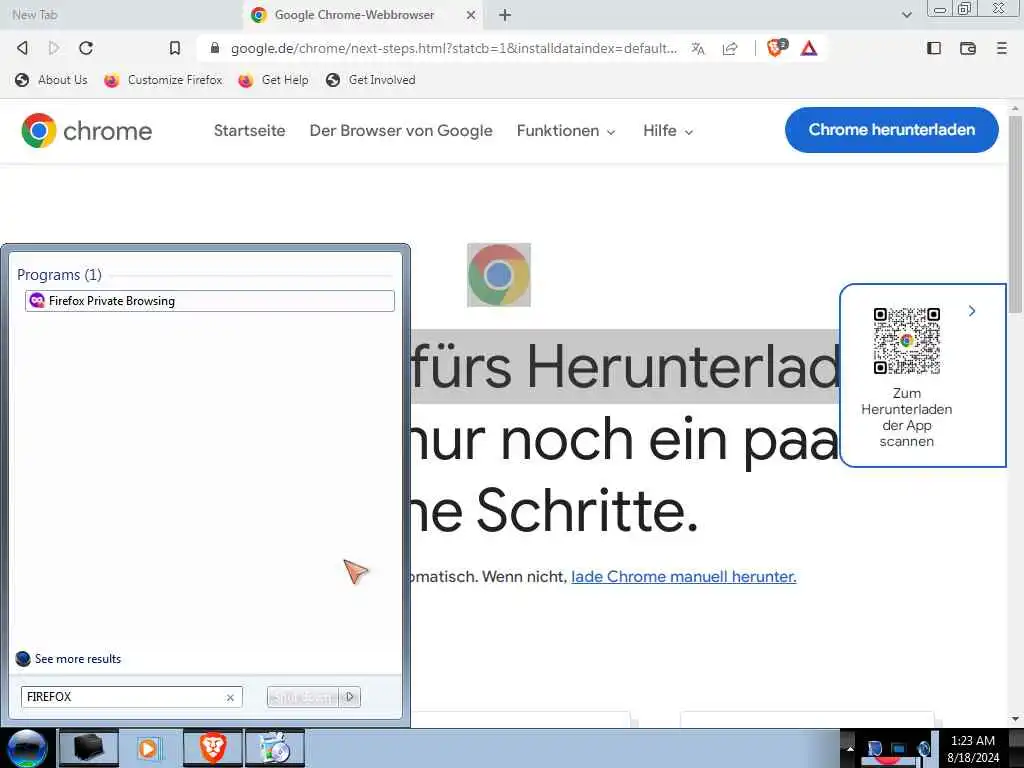Click the network tray icon
Screen dimensions: 1024x768
[899, 748]
